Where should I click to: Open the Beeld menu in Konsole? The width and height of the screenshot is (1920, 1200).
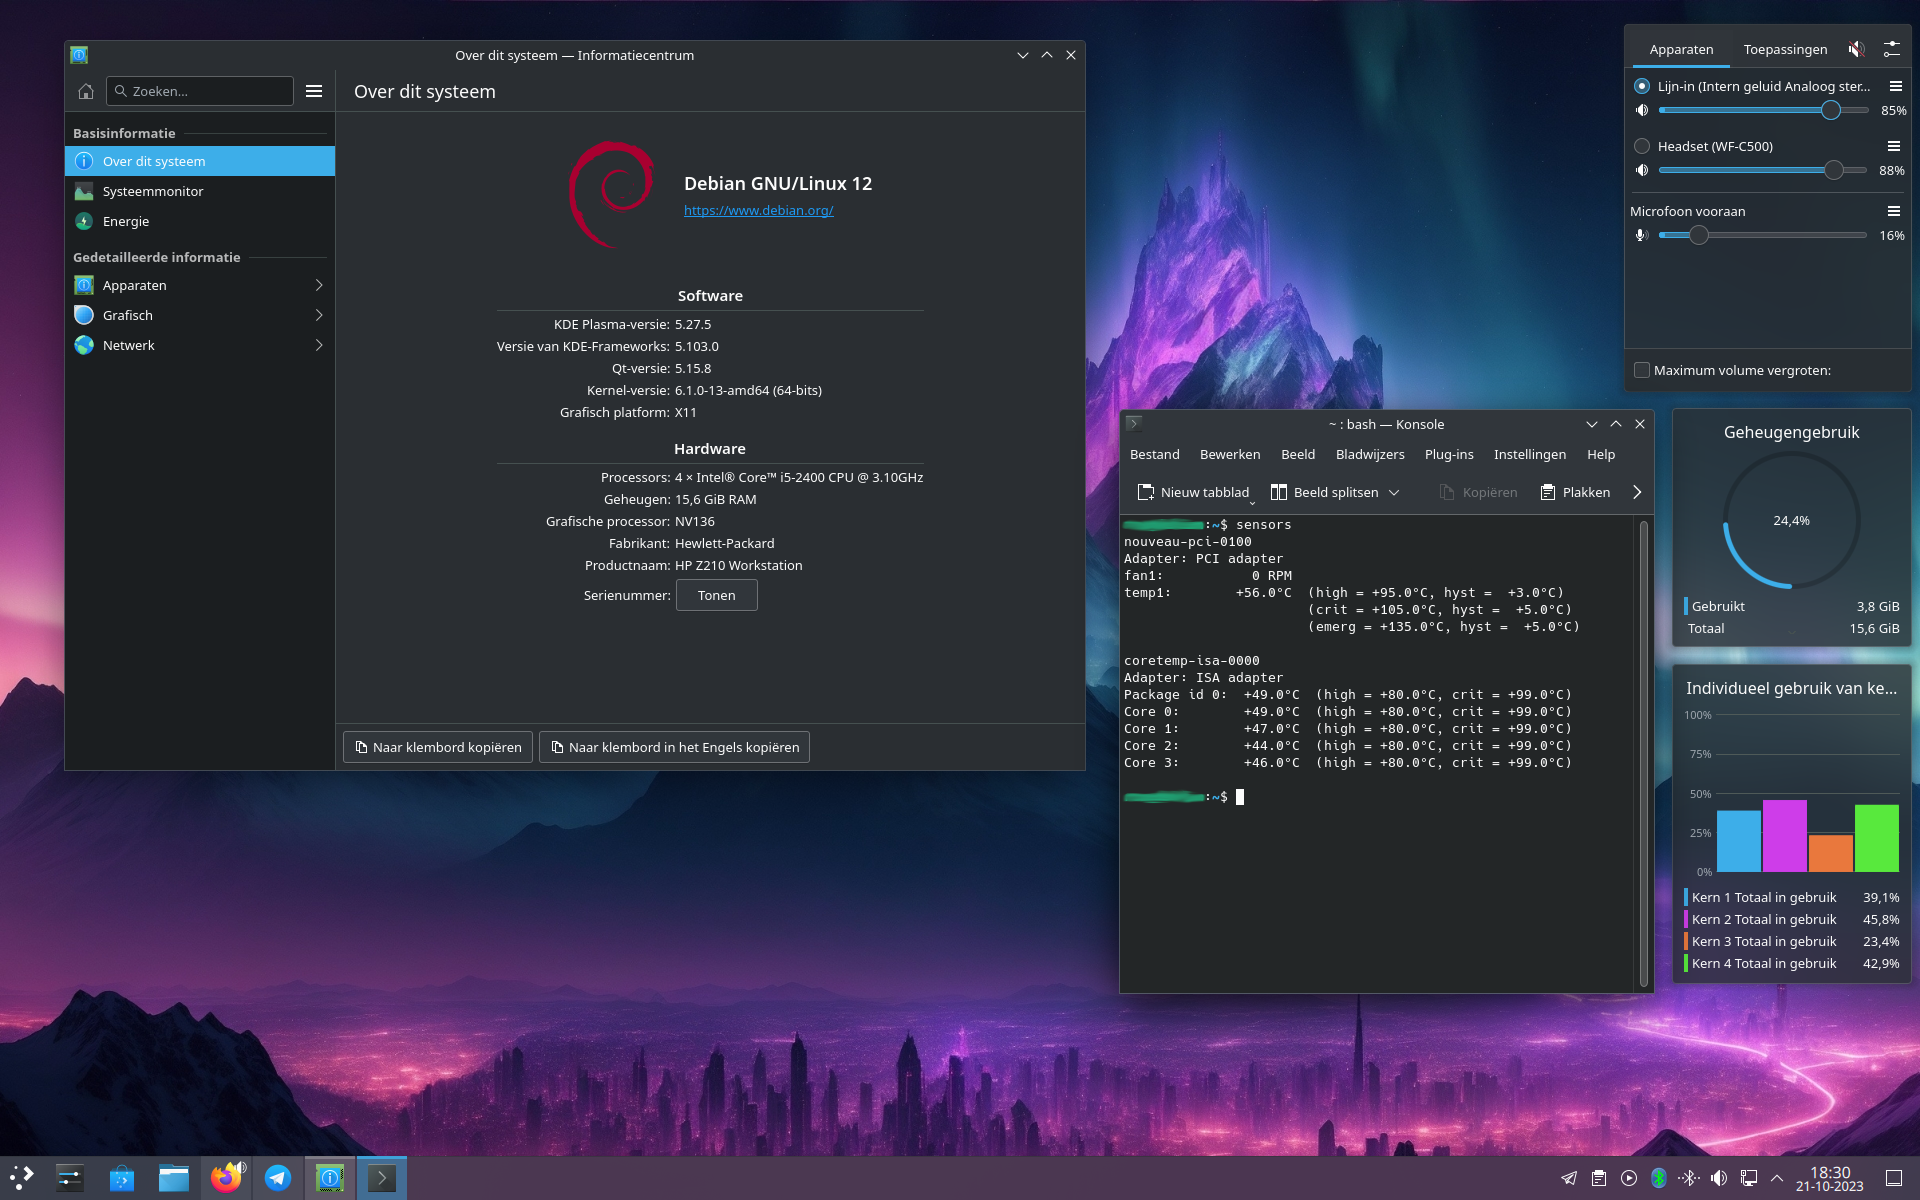[x=1298, y=454]
